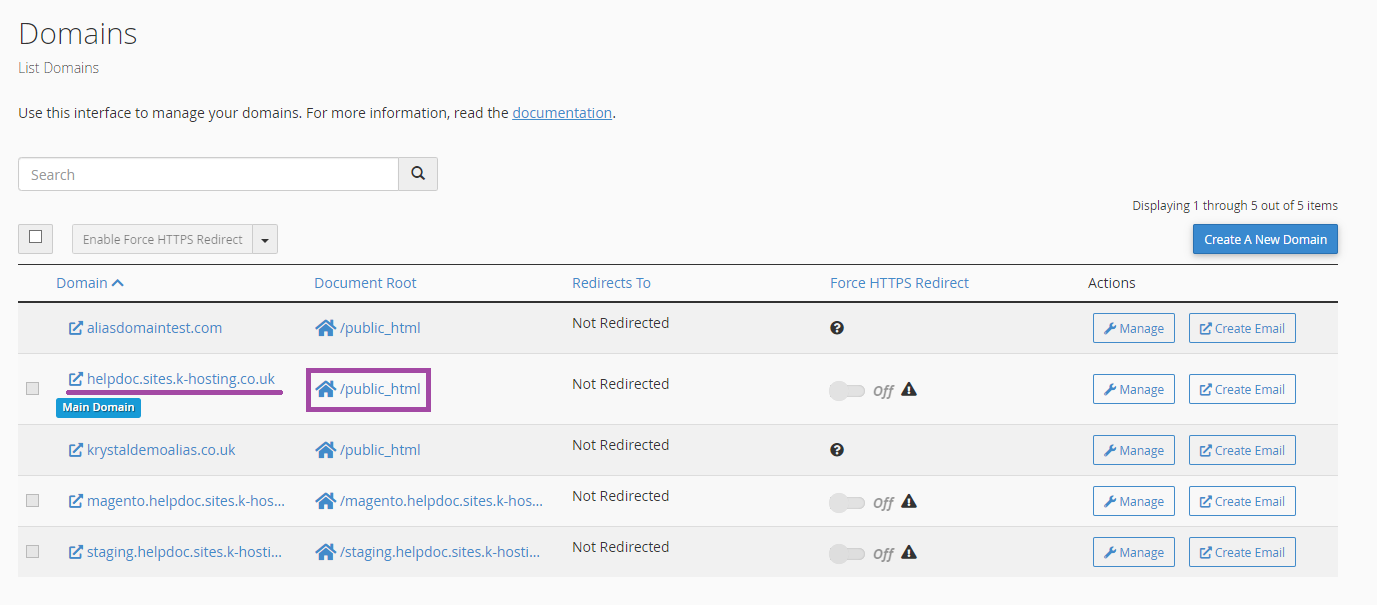Viewport: 1377px width, 605px height.
Task: Click the sort arrow next to Domain header
Action: pyautogui.click(x=118, y=283)
